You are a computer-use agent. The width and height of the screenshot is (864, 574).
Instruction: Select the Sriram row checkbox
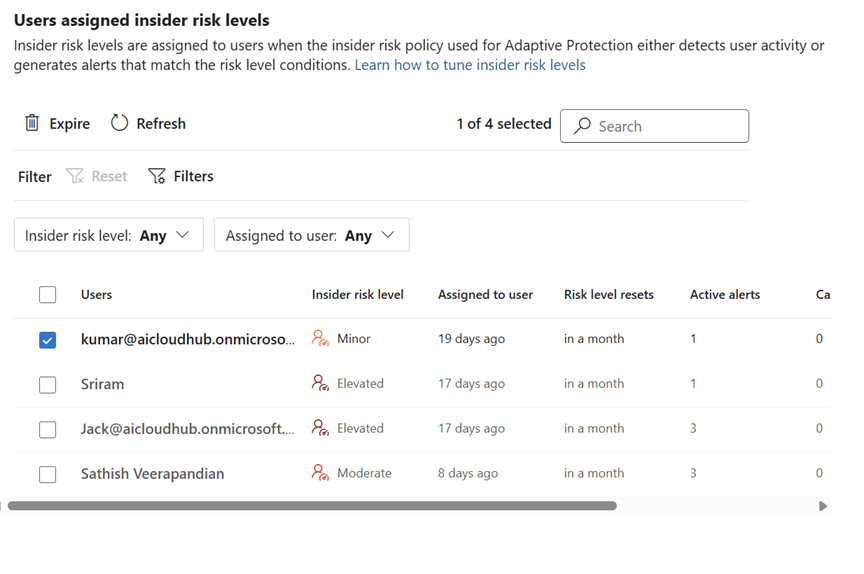tap(47, 385)
